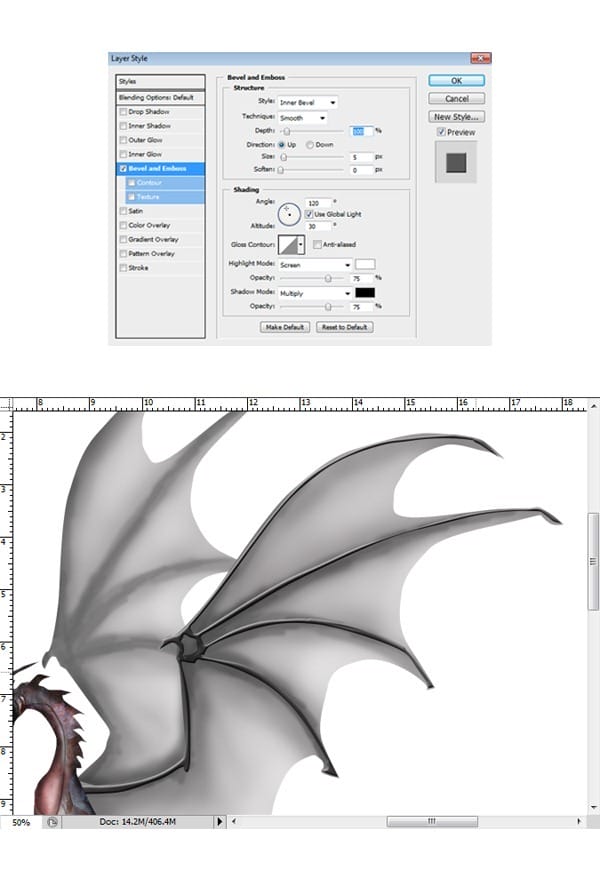Click the OK button in Layer Style
This screenshot has width=600, height=878.
tap(456, 81)
